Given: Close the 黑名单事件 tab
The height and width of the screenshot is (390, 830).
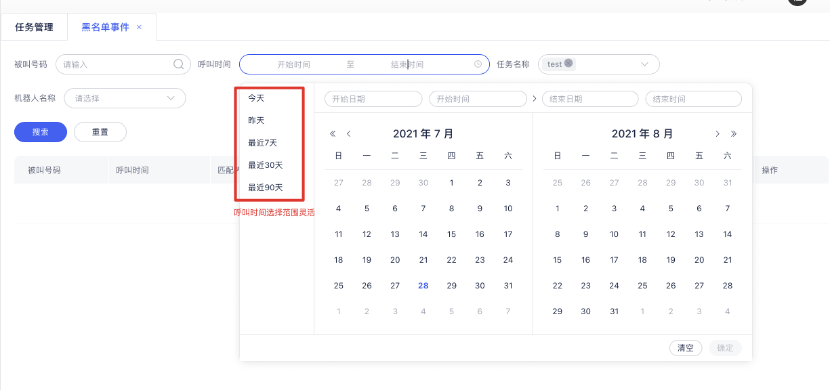Looking at the screenshot, I should [x=139, y=28].
